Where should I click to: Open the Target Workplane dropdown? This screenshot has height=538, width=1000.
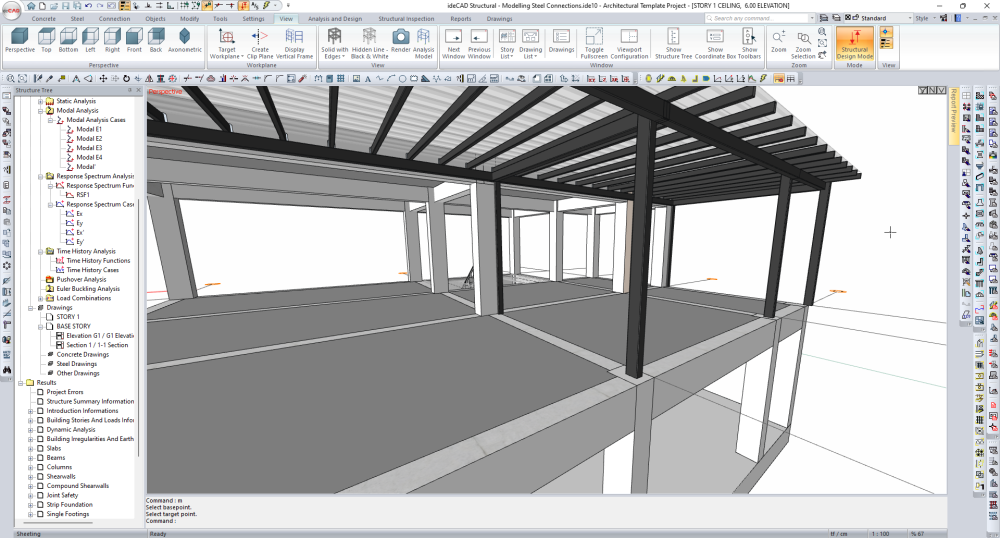pos(227,42)
